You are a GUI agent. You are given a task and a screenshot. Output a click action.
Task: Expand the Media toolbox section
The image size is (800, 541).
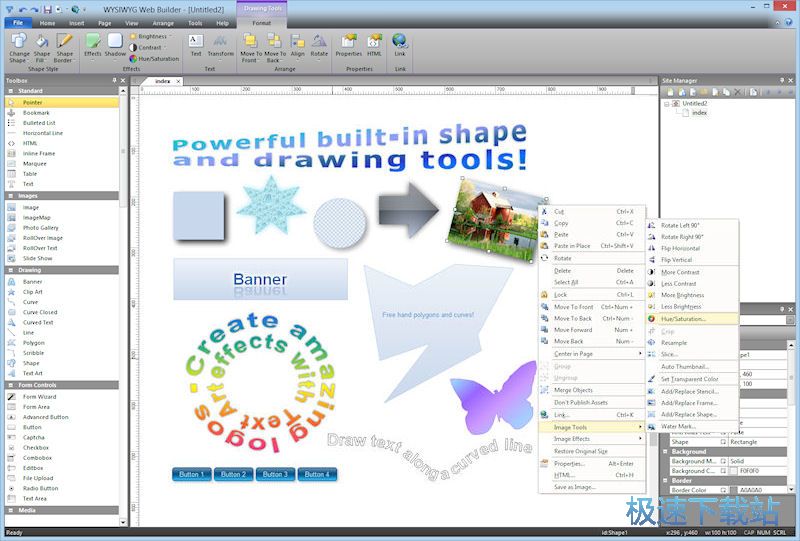[x=10, y=510]
